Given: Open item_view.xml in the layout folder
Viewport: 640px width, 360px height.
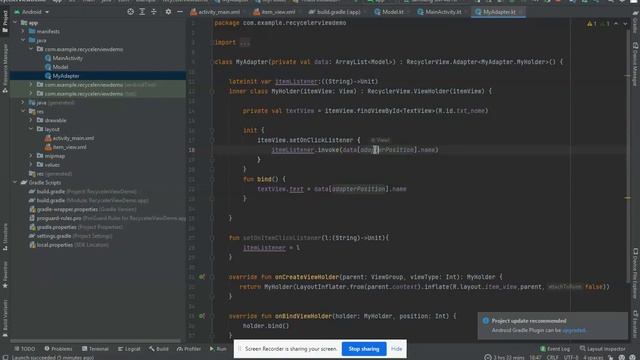Looking at the screenshot, I should pos(66,147).
